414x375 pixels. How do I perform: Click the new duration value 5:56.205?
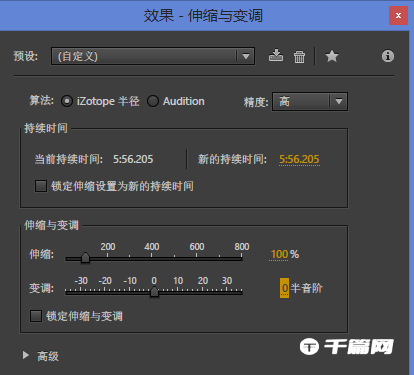pos(299,159)
